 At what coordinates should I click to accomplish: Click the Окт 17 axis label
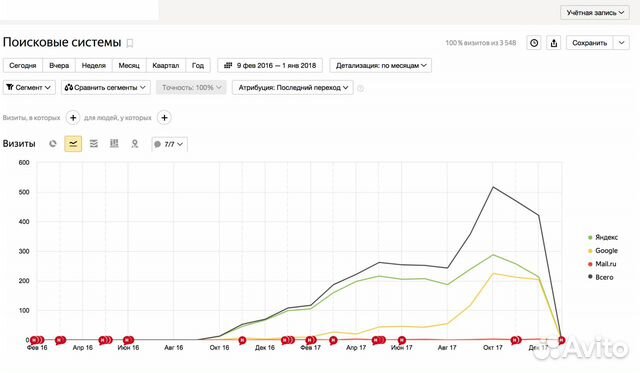tap(493, 348)
